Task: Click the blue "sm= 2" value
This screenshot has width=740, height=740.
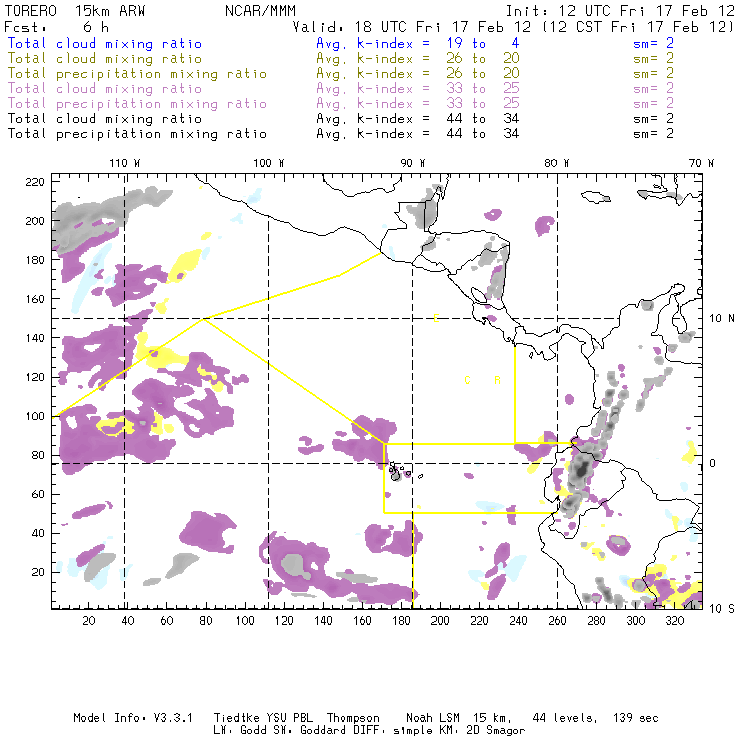Action: [x=653, y=43]
